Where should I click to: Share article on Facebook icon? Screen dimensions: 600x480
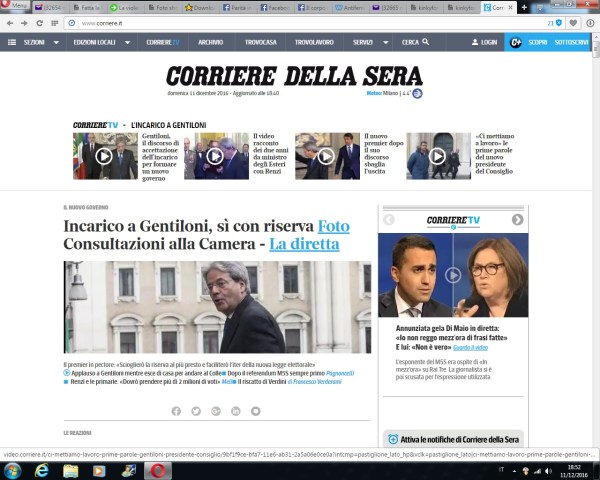pos(176,411)
